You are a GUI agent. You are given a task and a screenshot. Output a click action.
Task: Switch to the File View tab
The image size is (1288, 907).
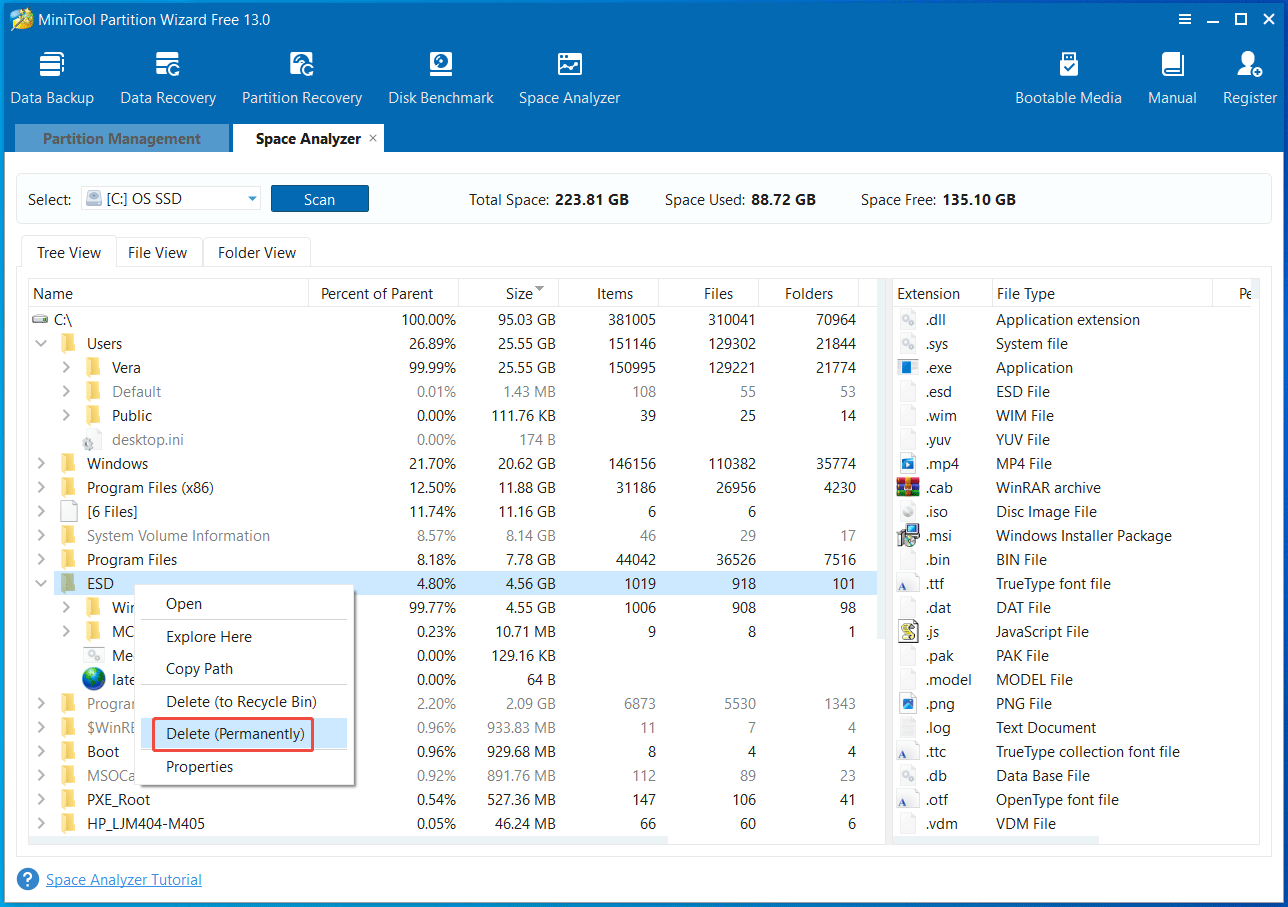point(158,252)
